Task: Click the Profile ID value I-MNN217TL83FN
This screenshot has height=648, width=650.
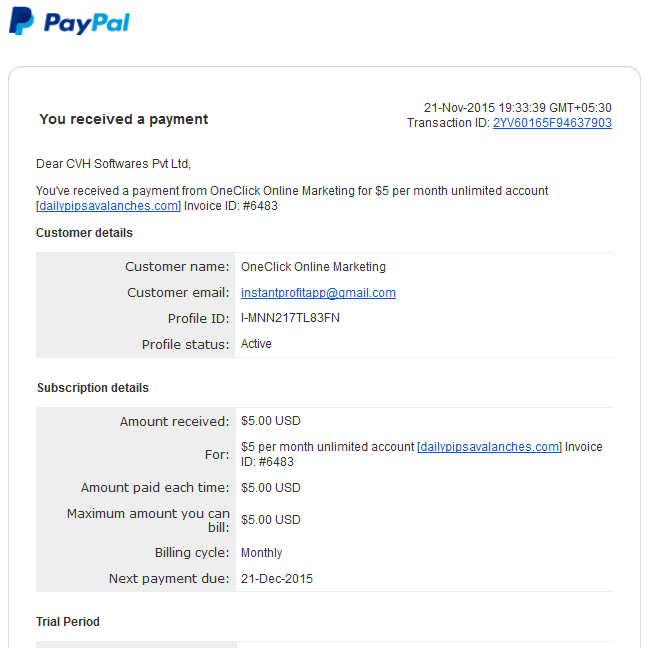Action: click(290, 318)
